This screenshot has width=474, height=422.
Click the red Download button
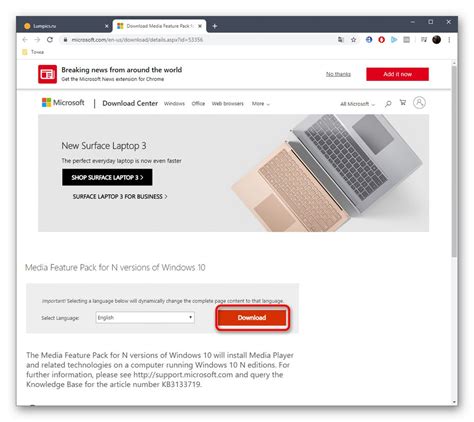tap(252, 318)
